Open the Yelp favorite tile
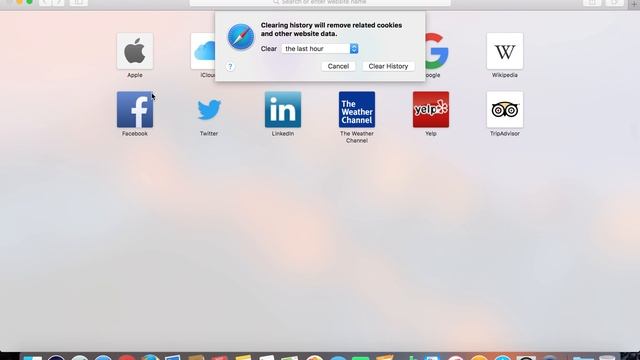 click(431, 109)
